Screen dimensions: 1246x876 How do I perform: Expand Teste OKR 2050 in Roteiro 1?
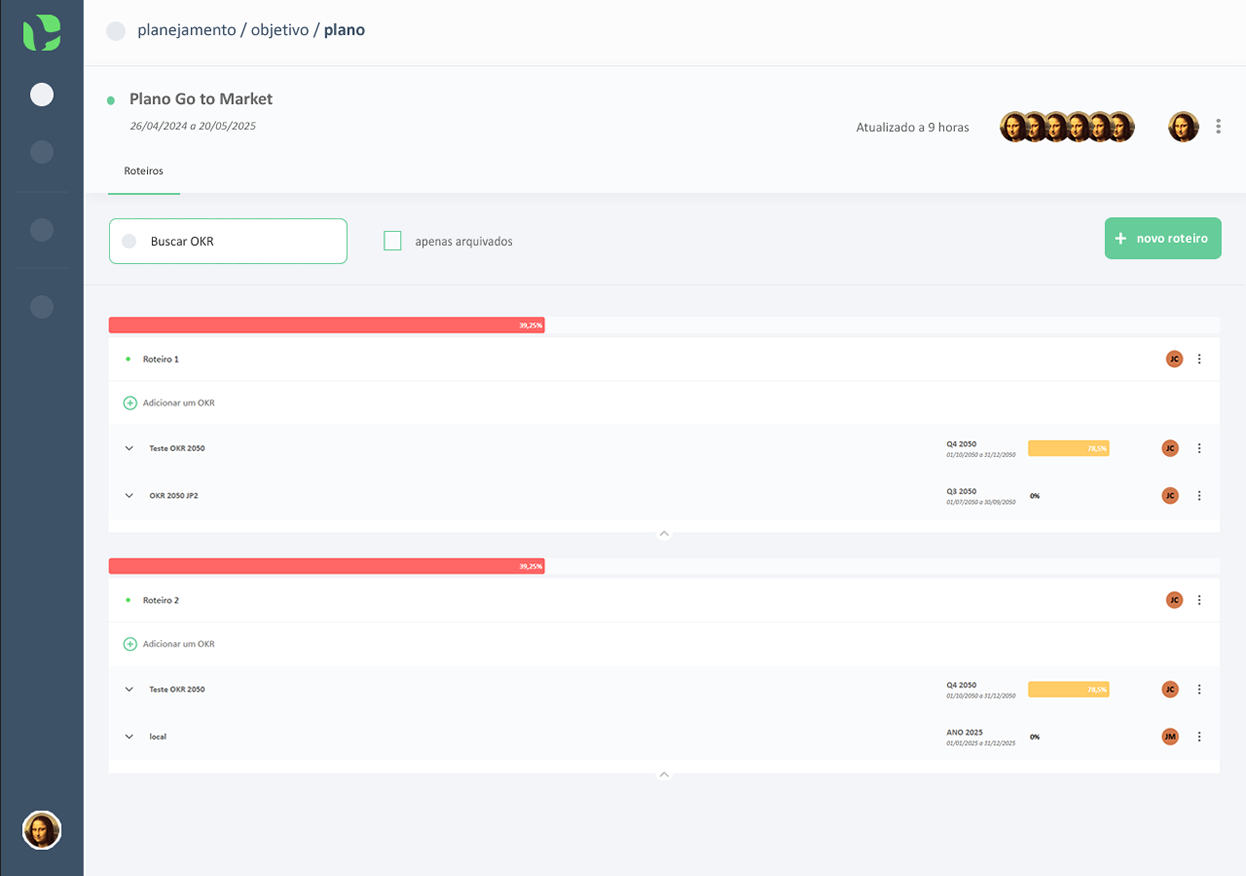pyautogui.click(x=129, y=449)
